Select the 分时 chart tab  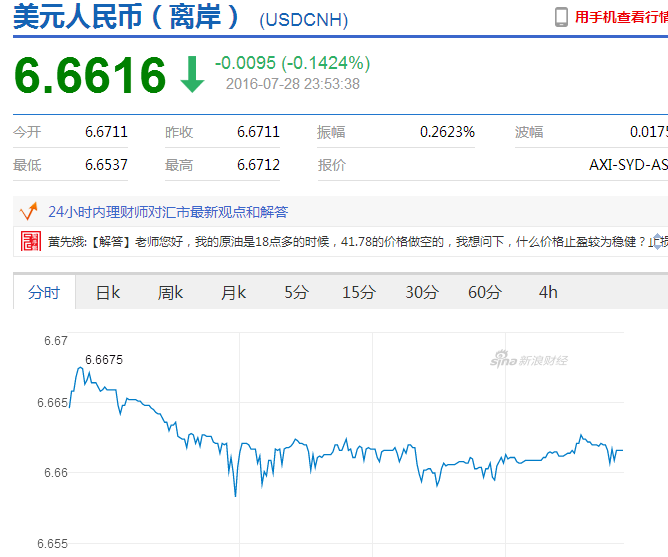point(44,292)
